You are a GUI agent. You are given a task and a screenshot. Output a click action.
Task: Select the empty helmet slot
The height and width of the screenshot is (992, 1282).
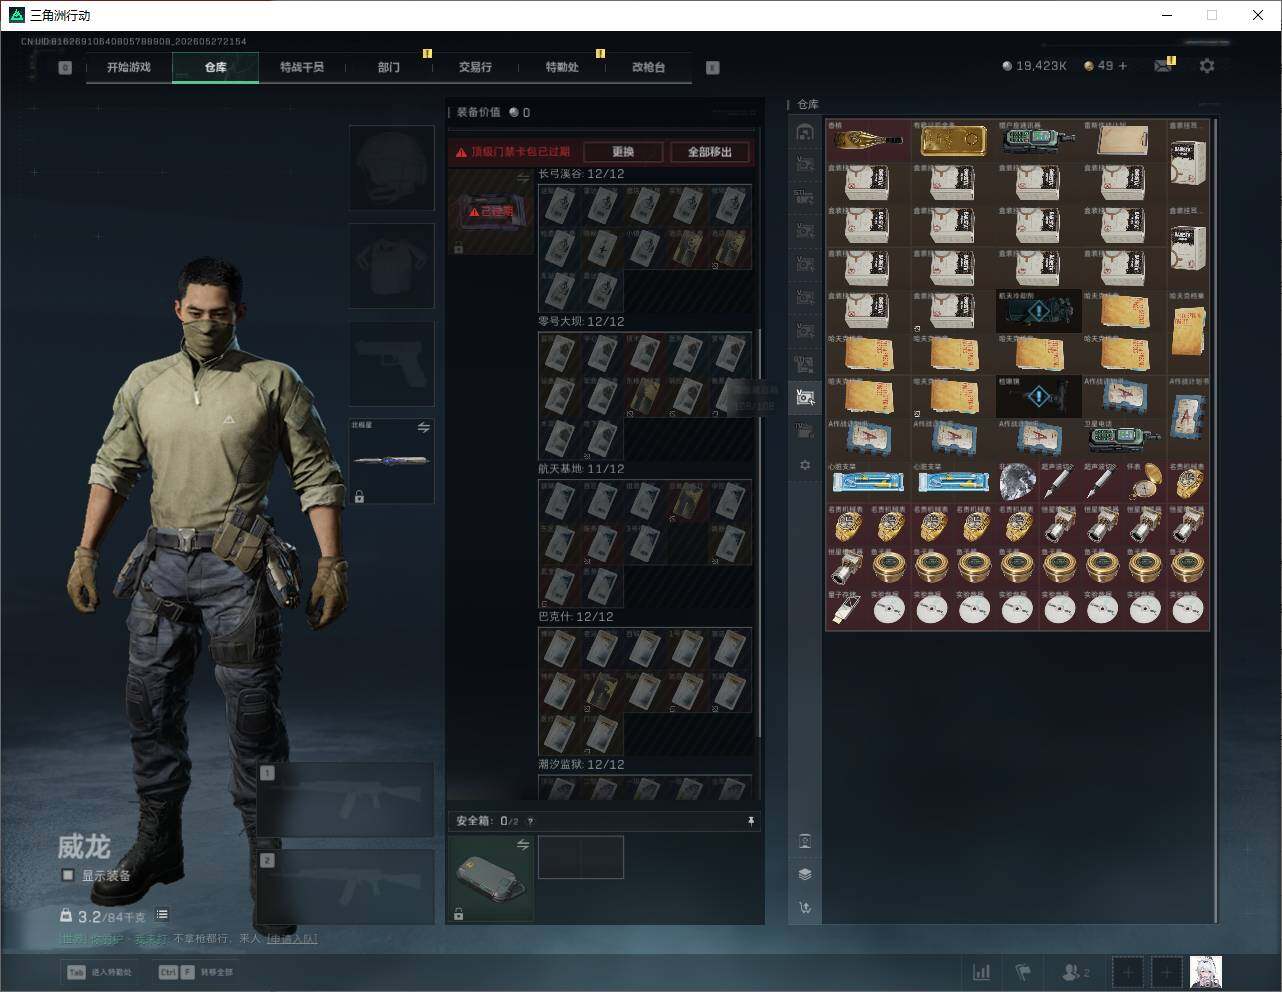click(x=392, y=167)
